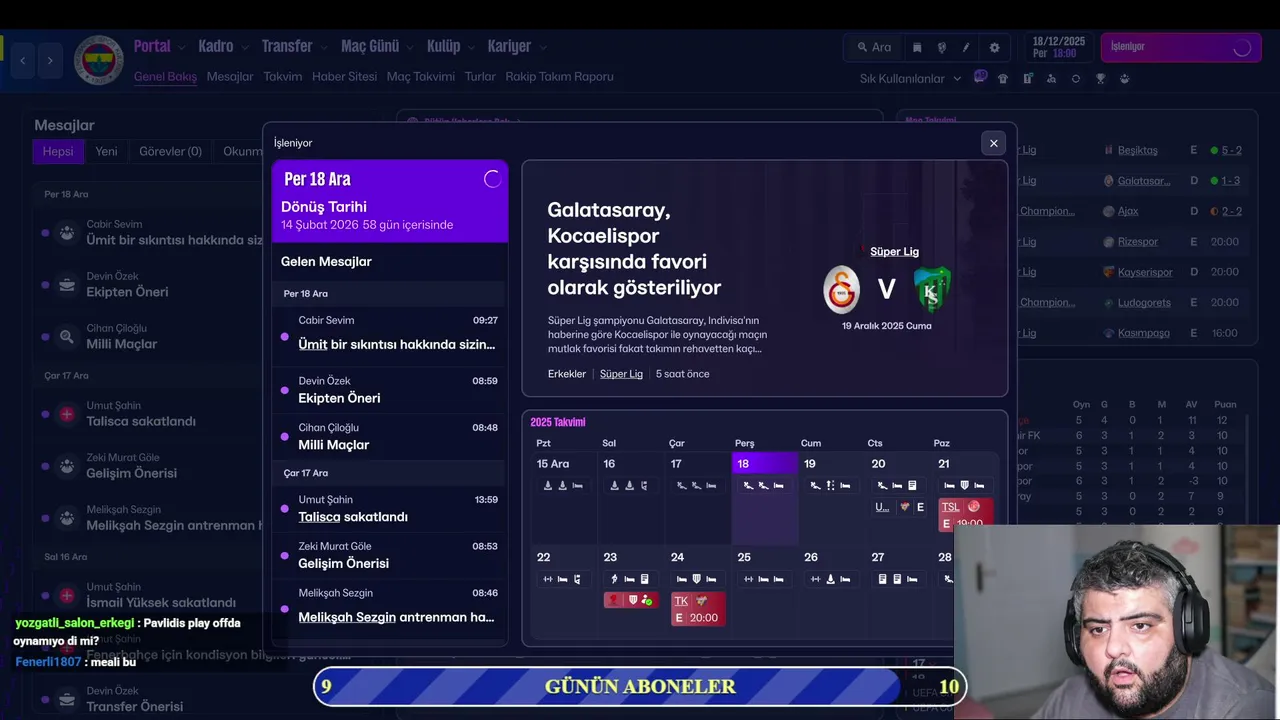Click the pencil edit icon in the top toolbar
Image resolution: width=1280 pixels, height=720 pixels.
click(966, 47)
